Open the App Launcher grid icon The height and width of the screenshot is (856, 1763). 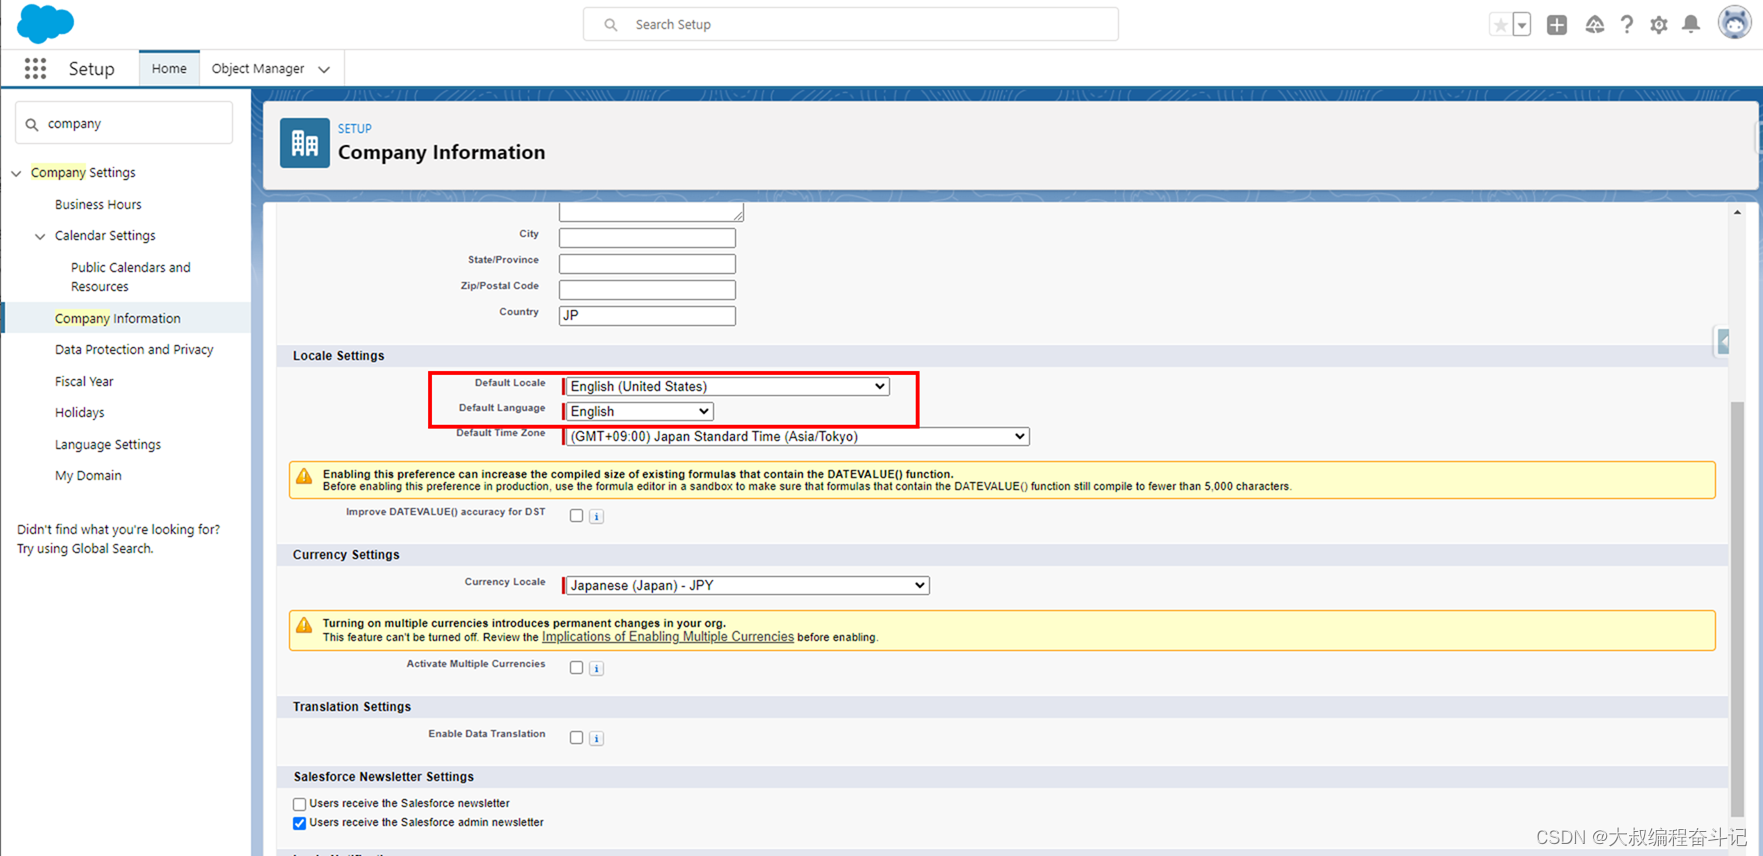[35, 68]
